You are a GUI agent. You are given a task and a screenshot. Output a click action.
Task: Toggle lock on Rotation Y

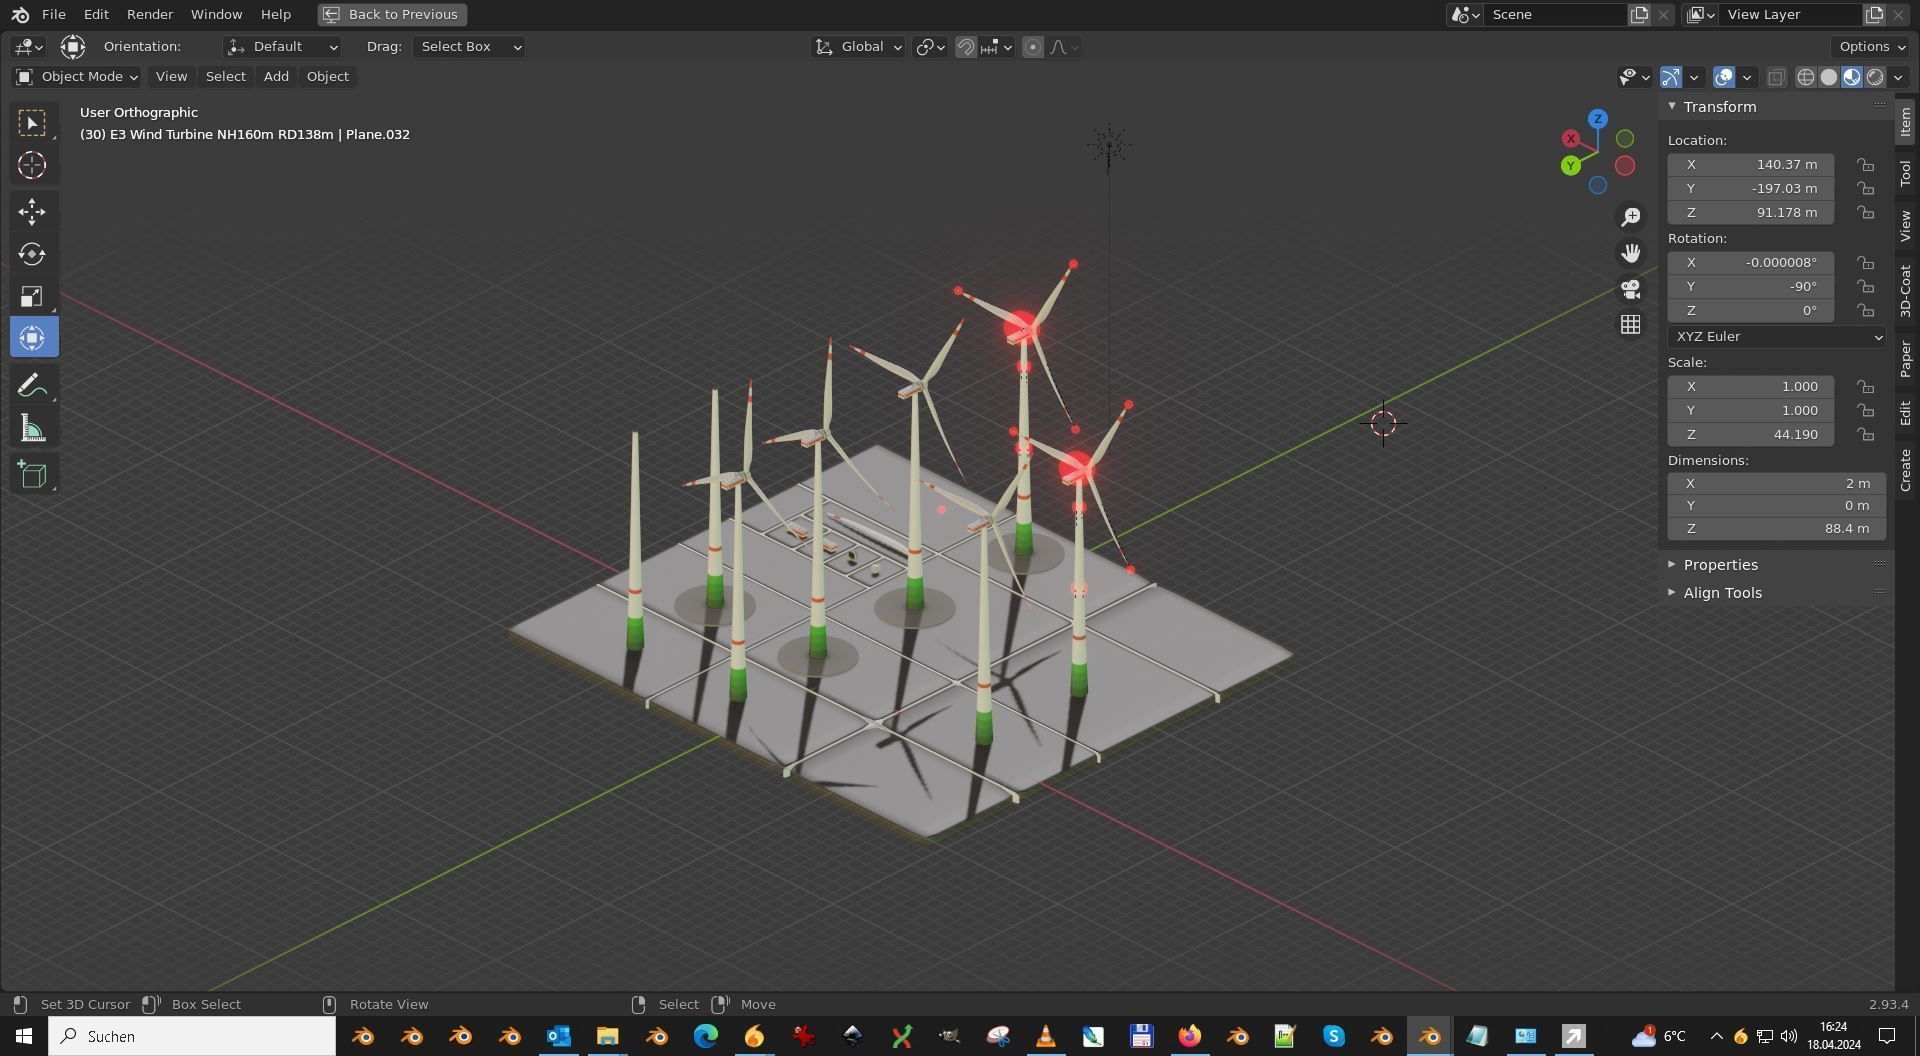1866,287
